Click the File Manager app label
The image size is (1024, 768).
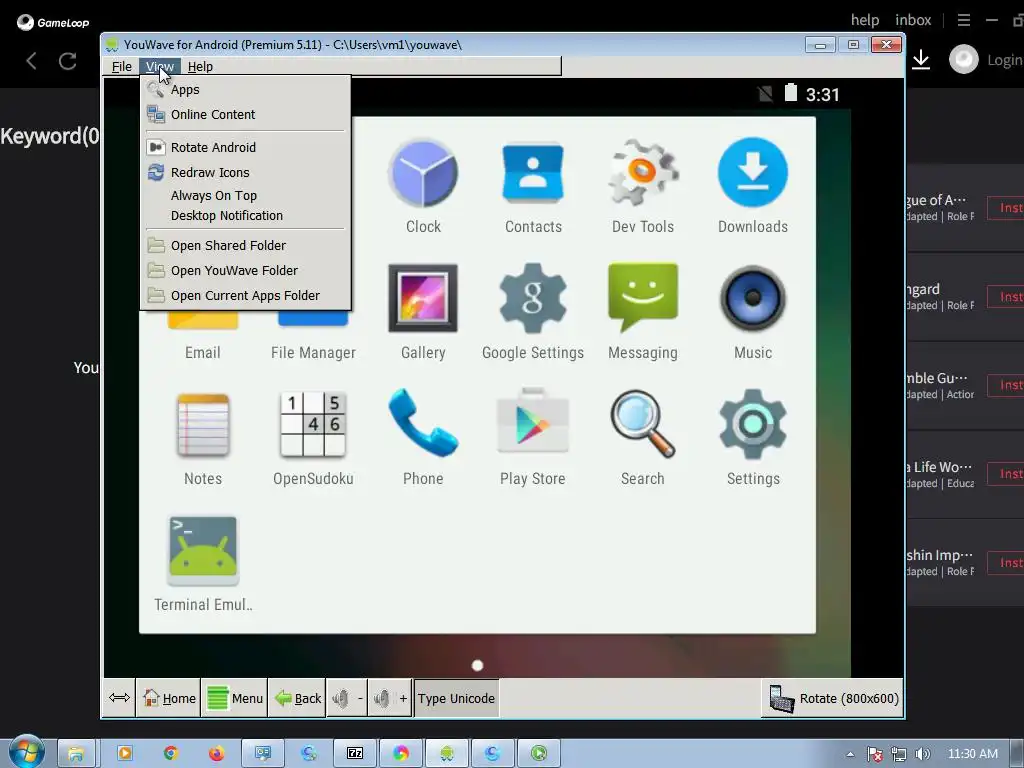[313, 353]
